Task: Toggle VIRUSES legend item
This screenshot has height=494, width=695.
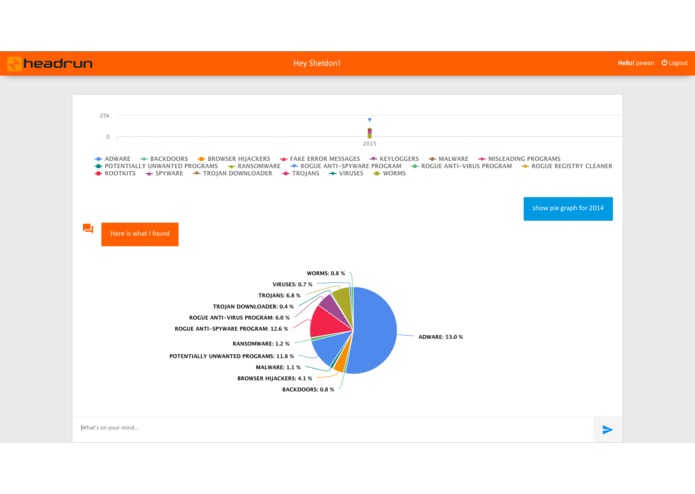Action: tap(346, 173)
